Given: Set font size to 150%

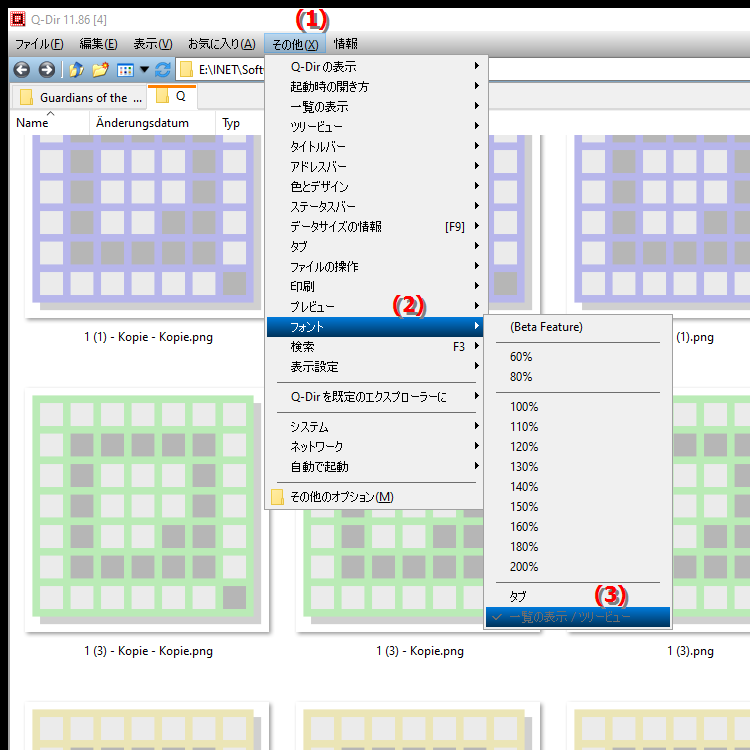Looking at the screenshot, I should [x=578, y=507].
